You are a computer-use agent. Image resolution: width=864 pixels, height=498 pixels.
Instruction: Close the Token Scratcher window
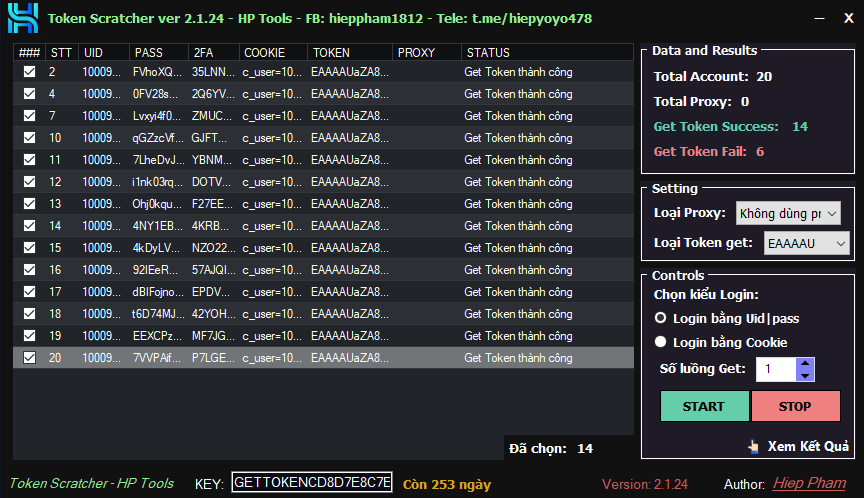point(847,18)
